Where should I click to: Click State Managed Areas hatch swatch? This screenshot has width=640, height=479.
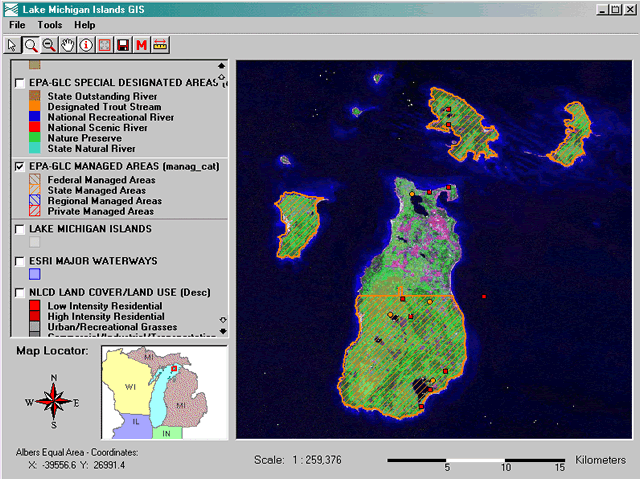click(35, 190)
